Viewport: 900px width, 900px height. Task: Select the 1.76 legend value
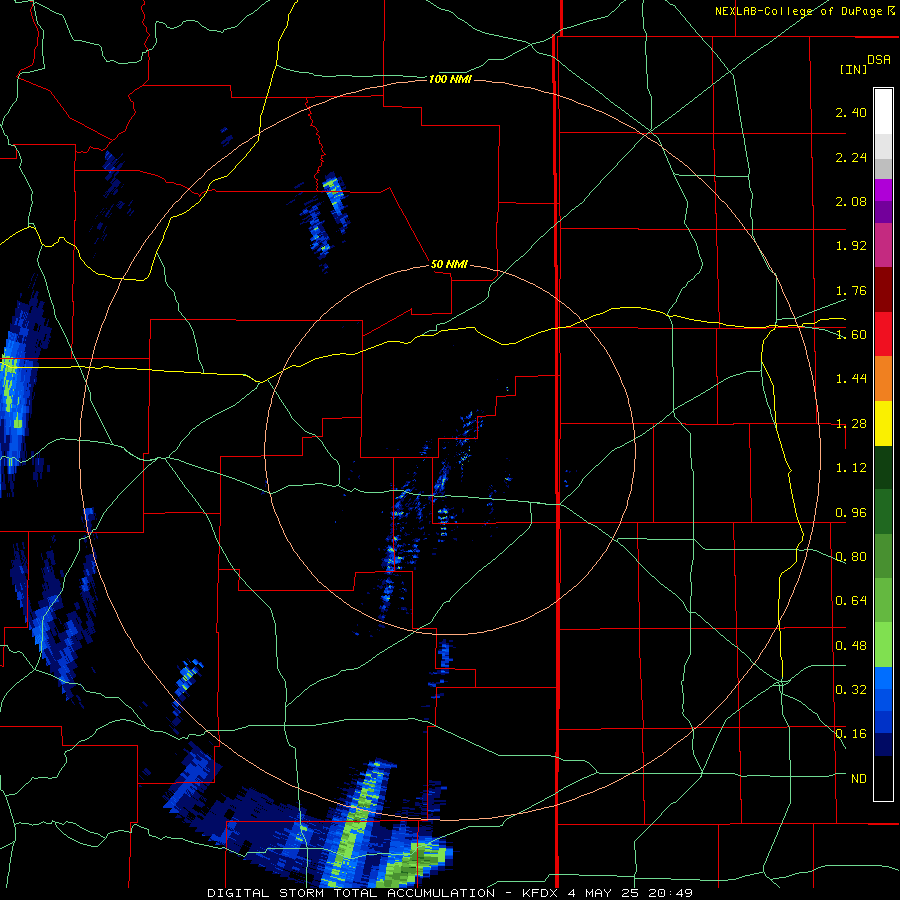pyautogui.click(x=851, y=290)
